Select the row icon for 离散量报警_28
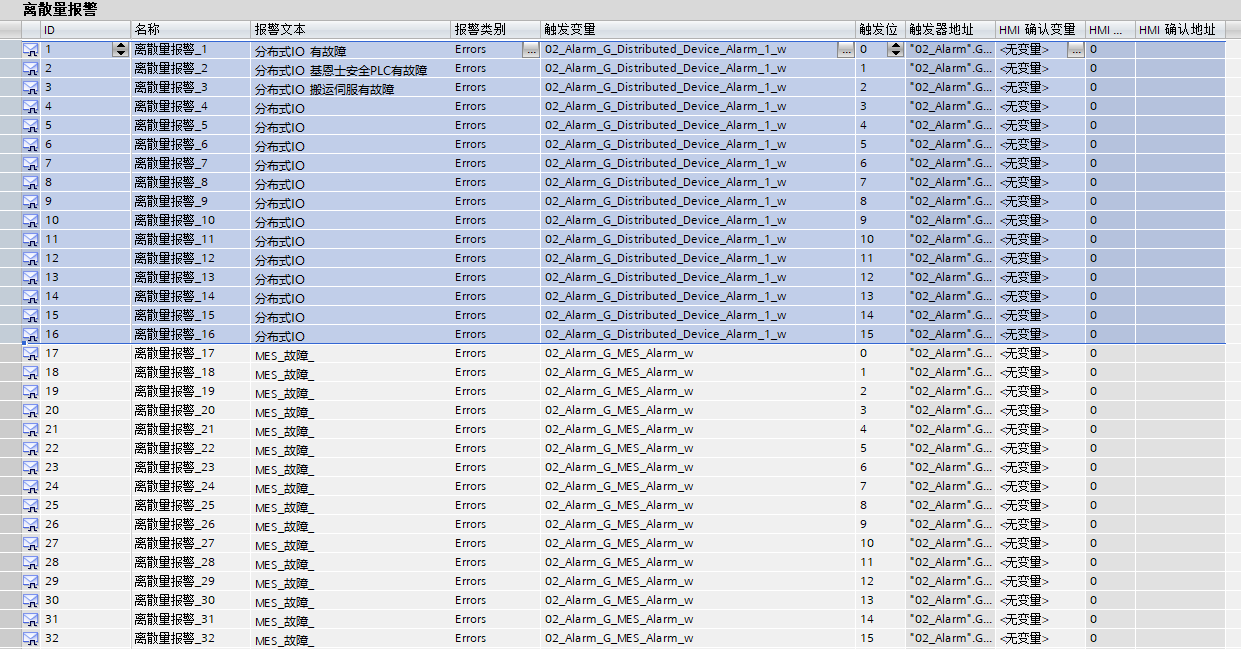Image resolution: width=1241 pixels, height=649 pixels. pos(30,562)
